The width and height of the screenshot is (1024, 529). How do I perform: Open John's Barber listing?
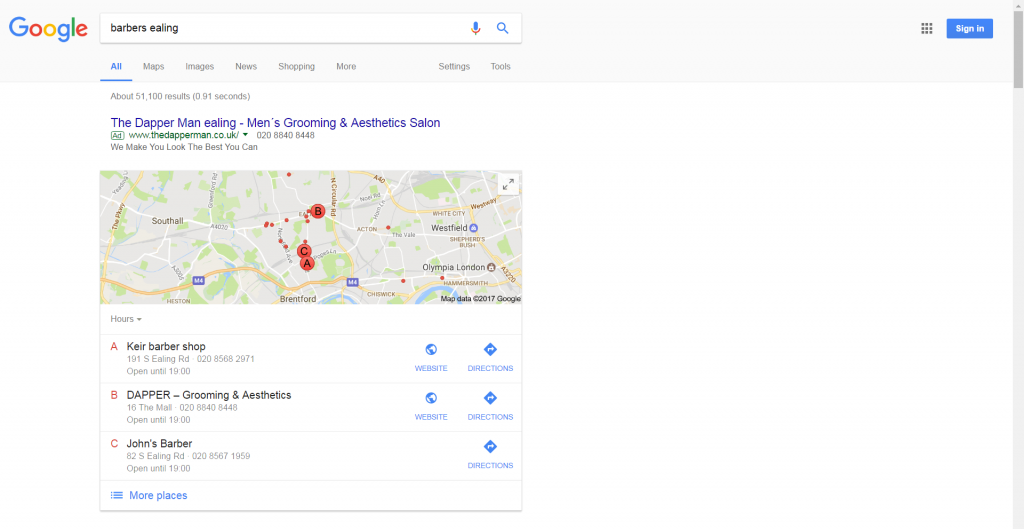click(159, 443)
